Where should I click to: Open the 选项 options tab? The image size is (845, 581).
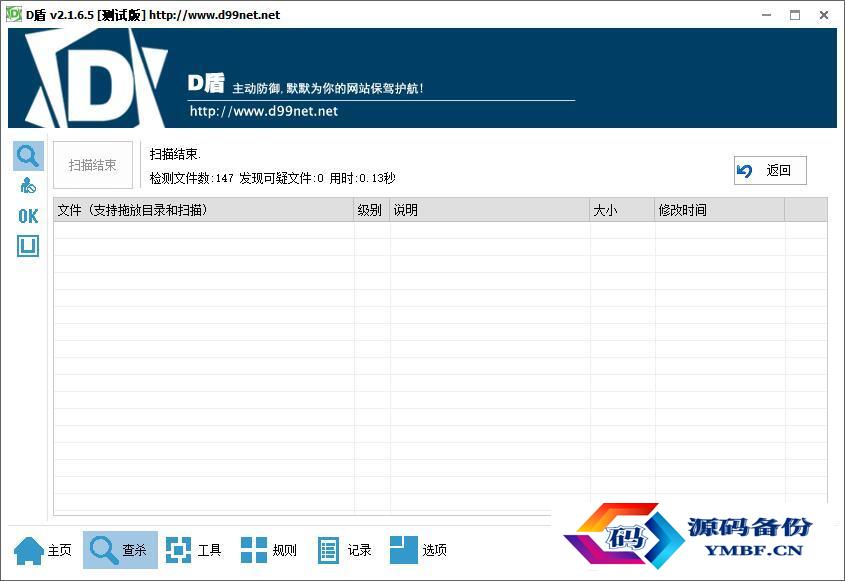coord(418,550)
